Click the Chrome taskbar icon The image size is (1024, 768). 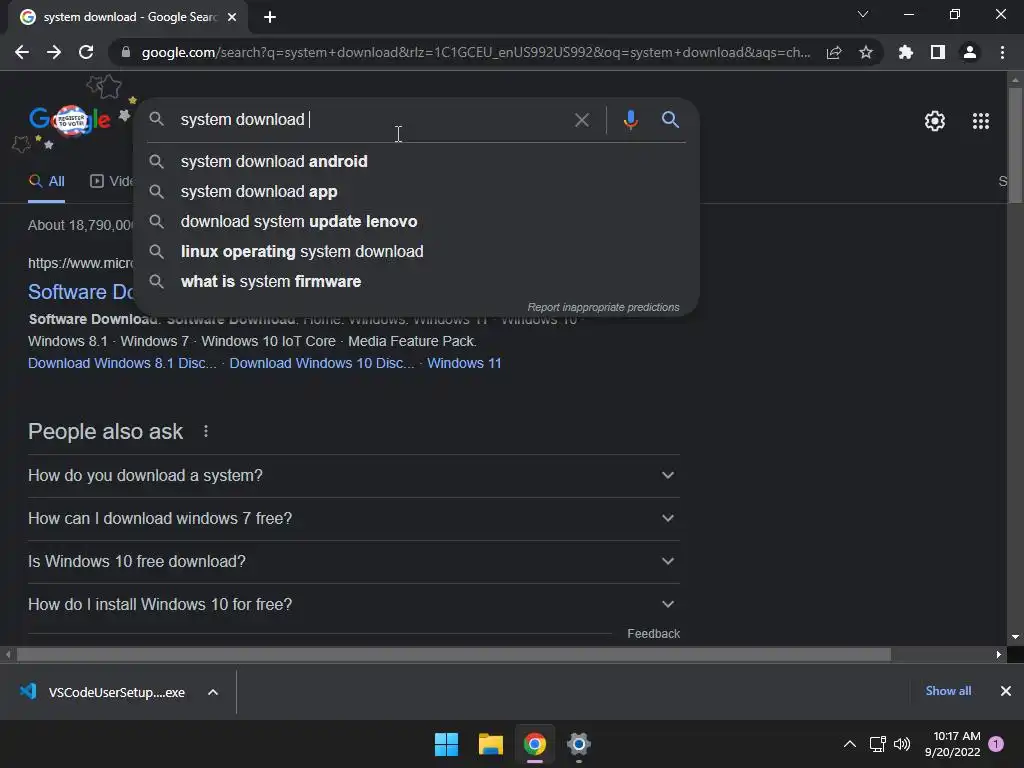tap(535, 744)
